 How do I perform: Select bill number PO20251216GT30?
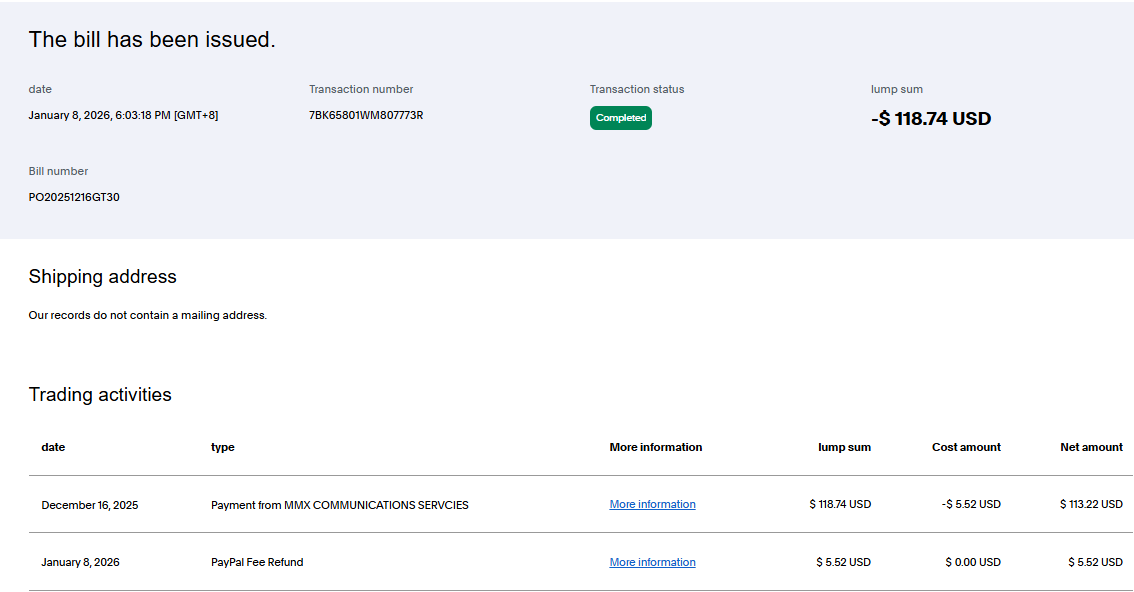coord(74,197)
